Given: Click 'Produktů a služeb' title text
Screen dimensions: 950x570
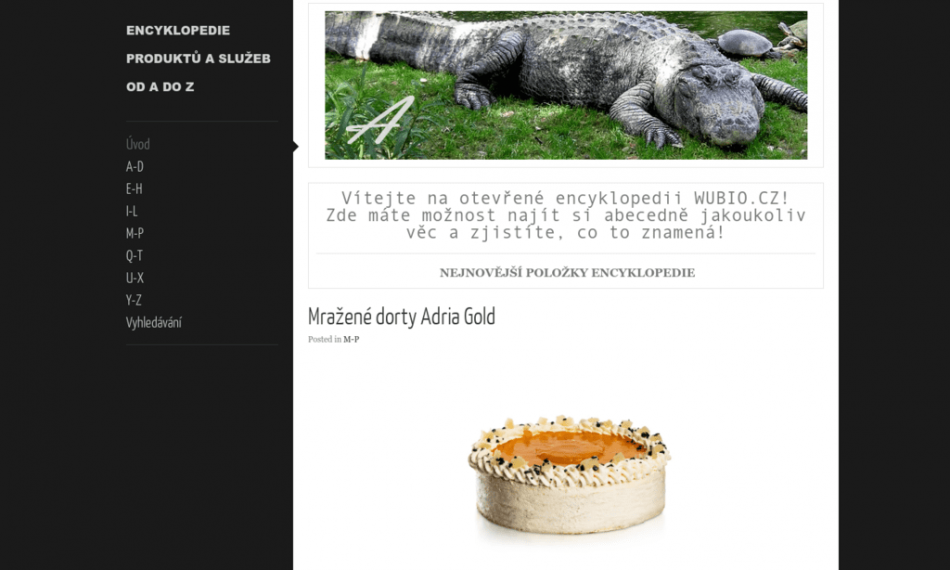Looking at the screenshot, I should point(198,59).
